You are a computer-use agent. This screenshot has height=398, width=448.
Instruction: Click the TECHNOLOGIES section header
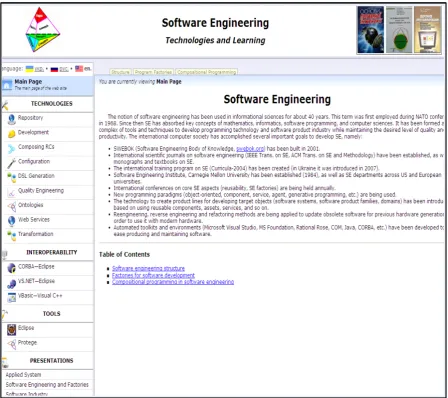[52, 104]
